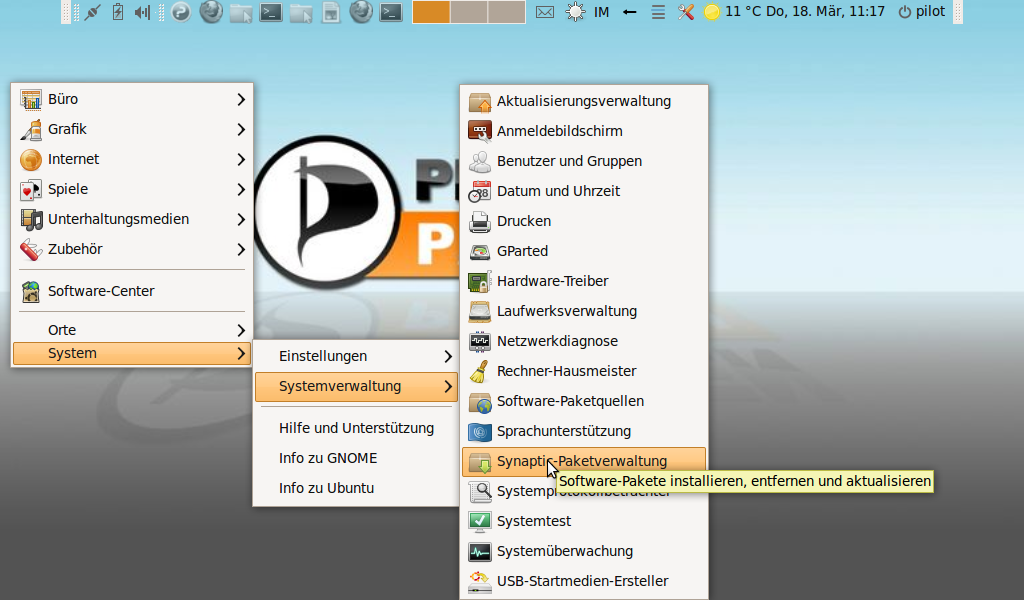Viewport: 1024px width, 600px height.
Task: Open Synaptic-Paketverwaltung from the menu
Action: tap(581, 461)
